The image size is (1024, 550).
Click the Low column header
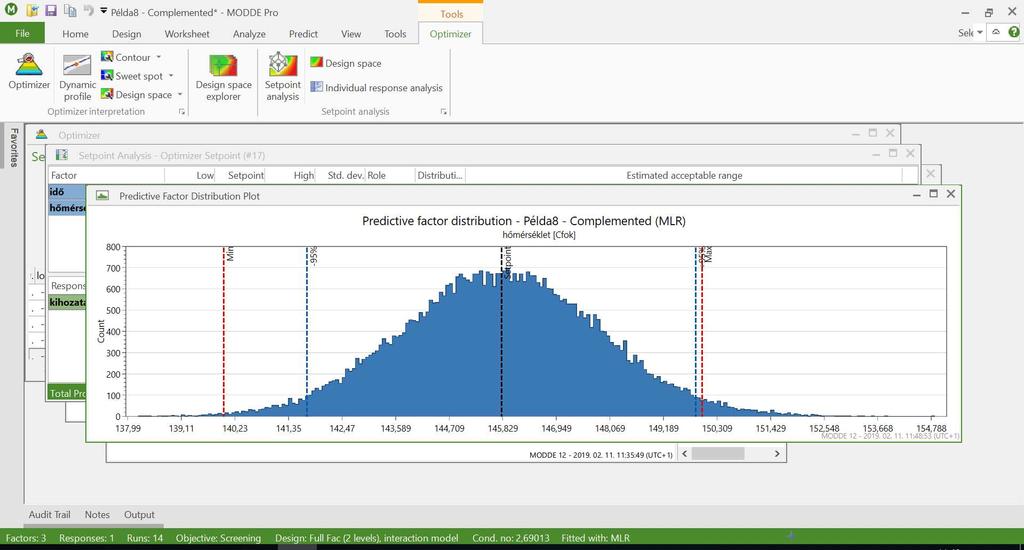coord(190,175)
